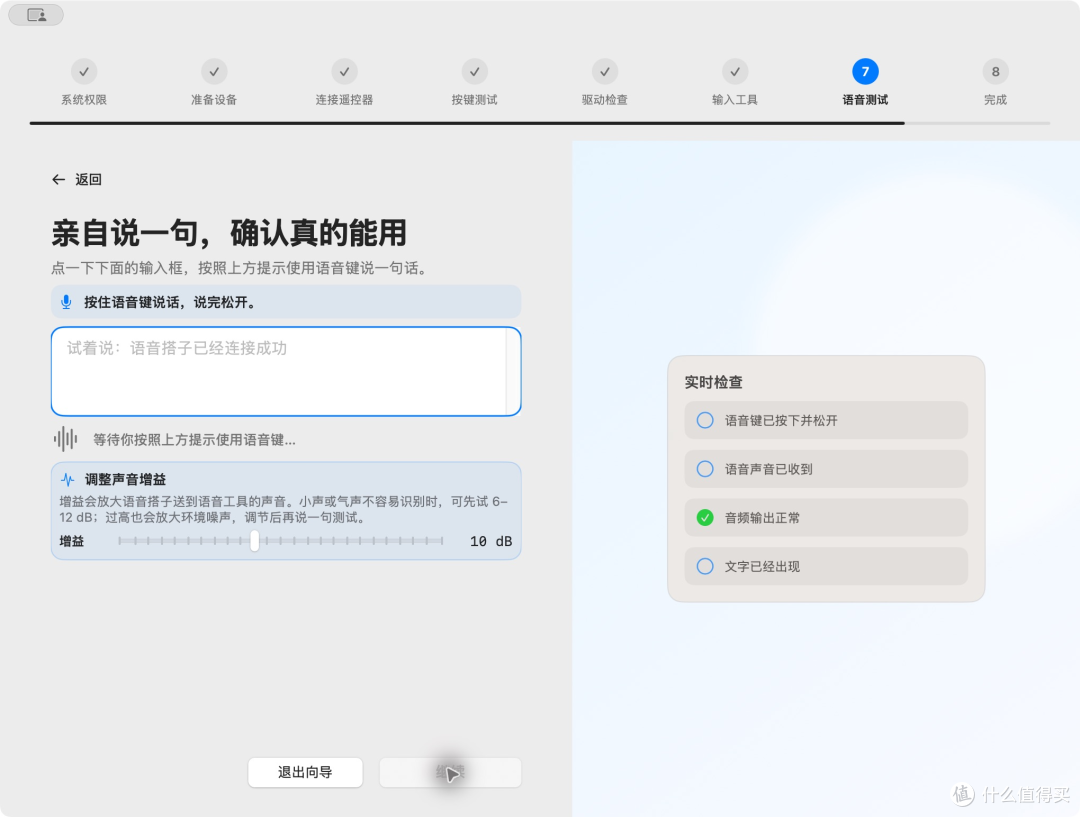Click the 准备设备 step checkmark icon
This screenshot has height=817, width=1080.
214,72
